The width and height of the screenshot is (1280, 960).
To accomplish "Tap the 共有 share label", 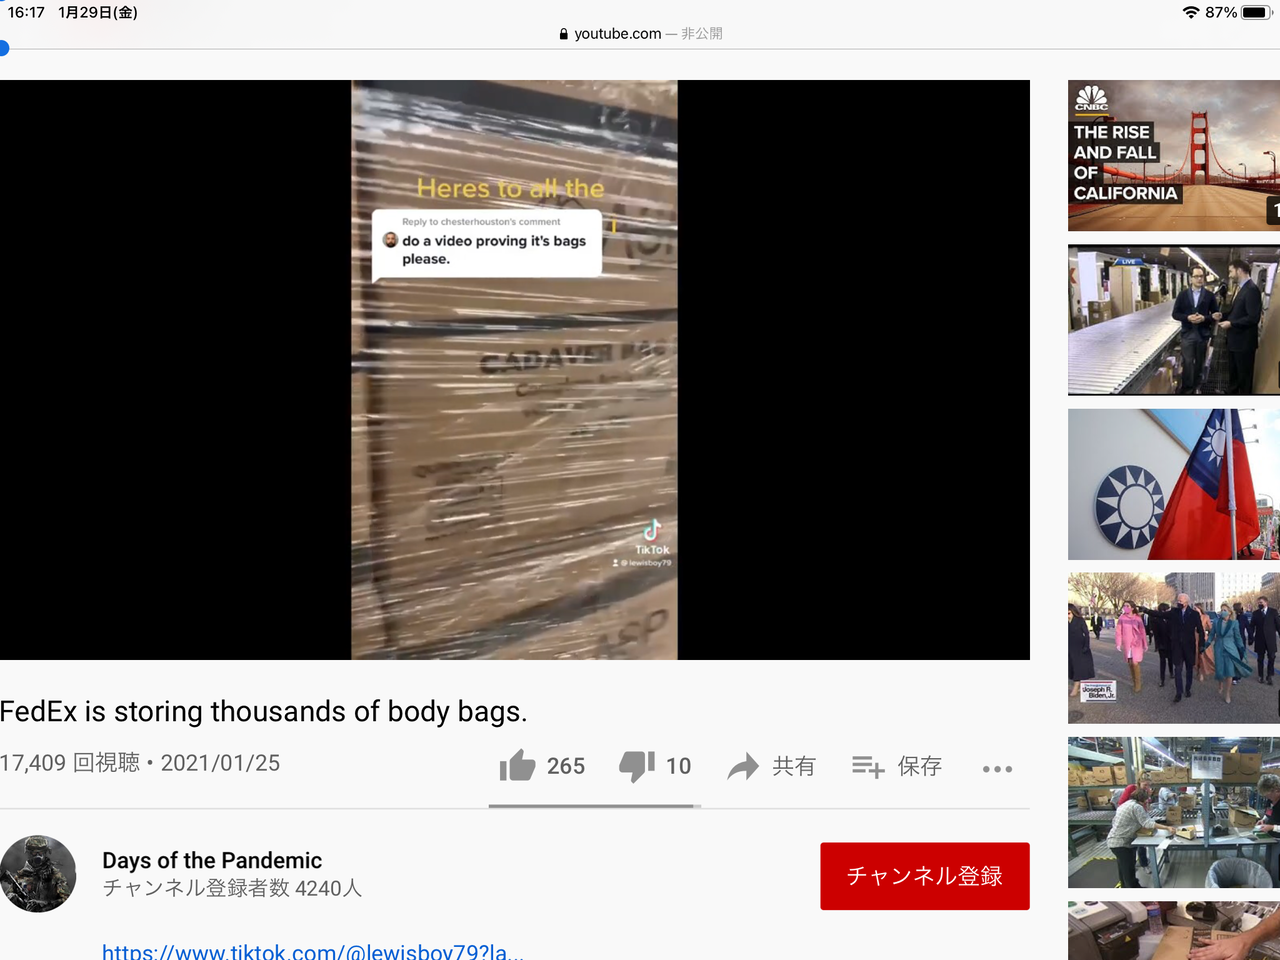I will pyautogui.click(x=794, y=766).
